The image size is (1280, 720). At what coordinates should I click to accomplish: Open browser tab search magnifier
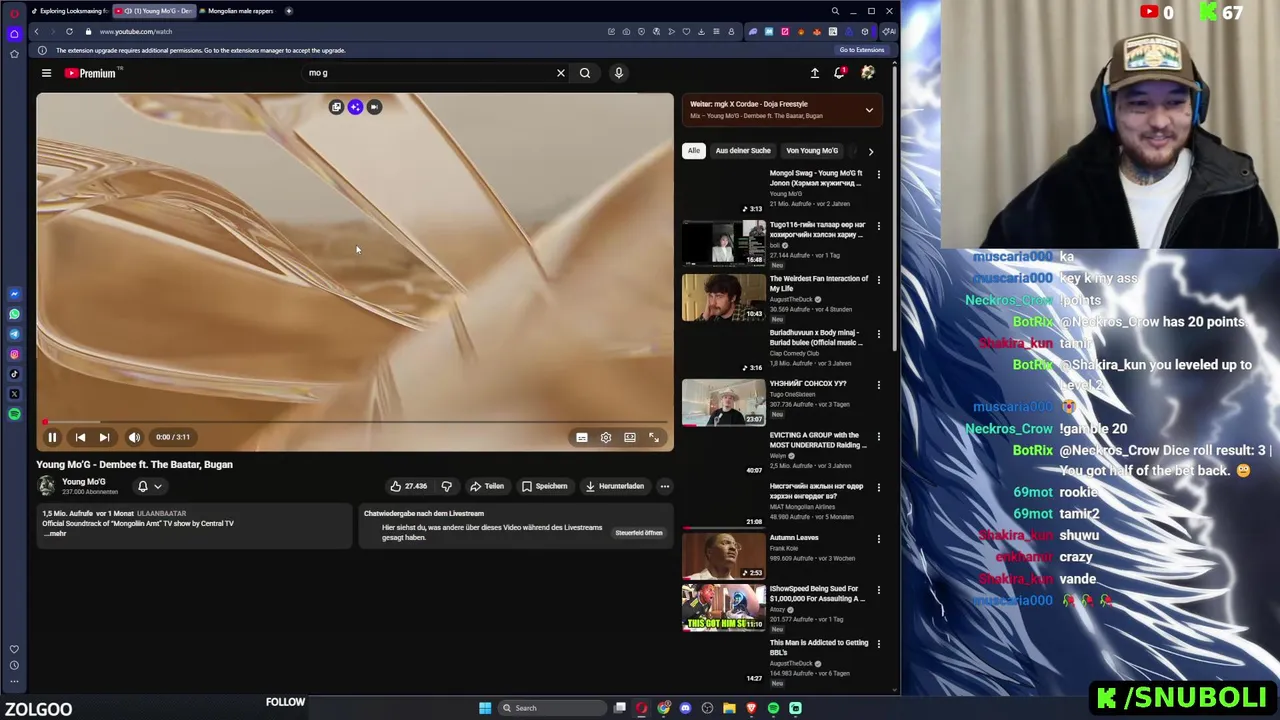[835, 11]
